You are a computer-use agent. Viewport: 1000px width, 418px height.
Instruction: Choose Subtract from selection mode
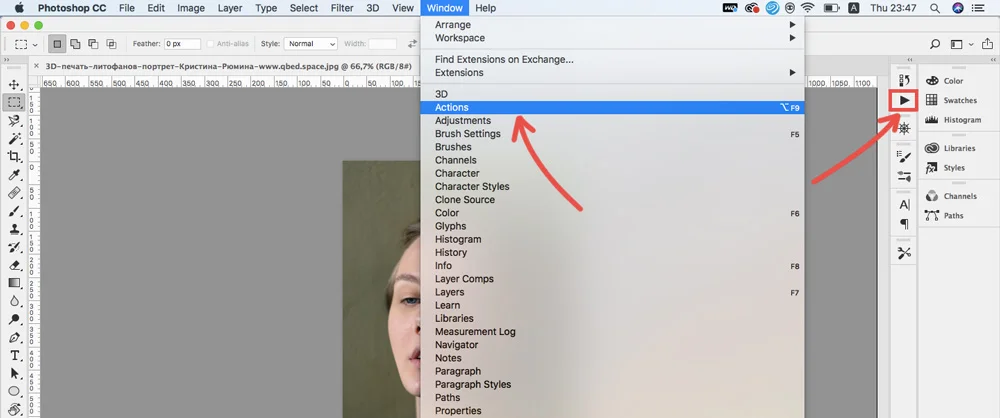point(93,44)
